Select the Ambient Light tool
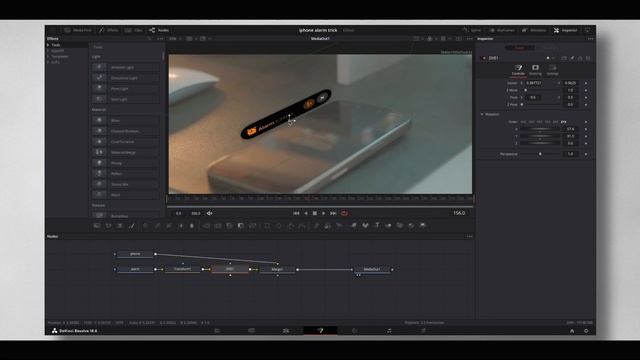 click(x=126, y=67)
